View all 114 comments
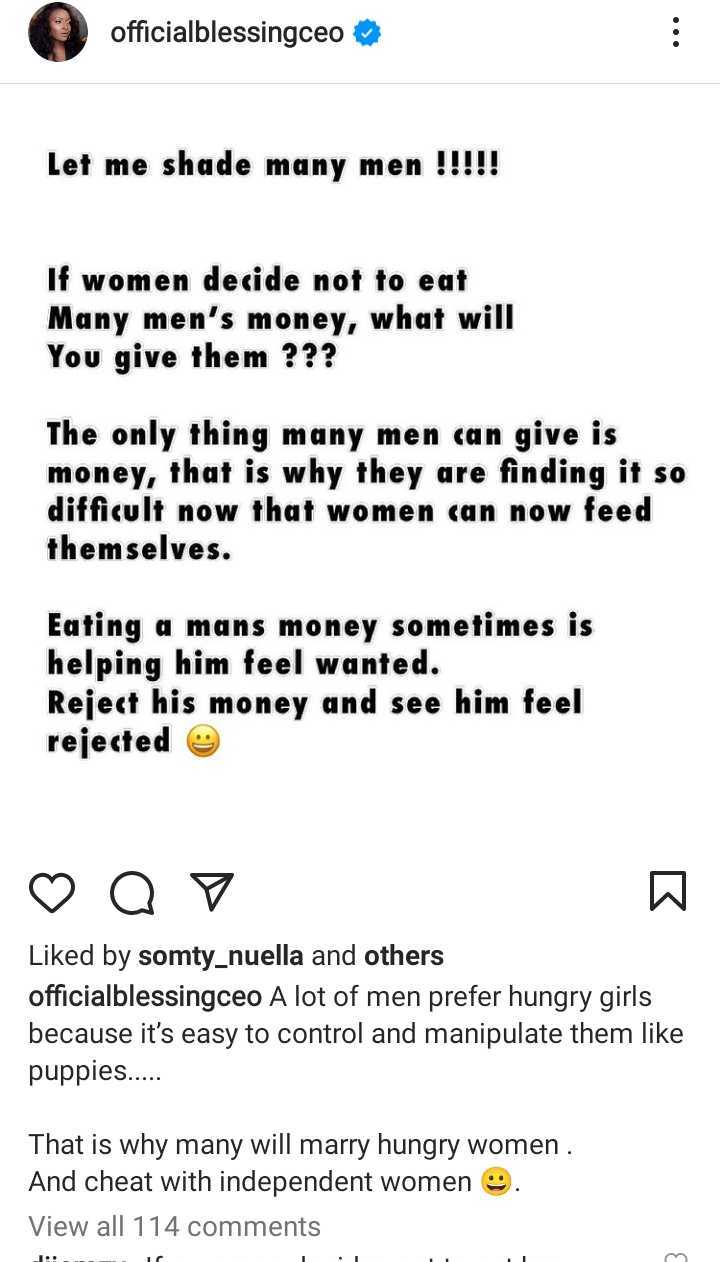 [x=175, y=1226]
